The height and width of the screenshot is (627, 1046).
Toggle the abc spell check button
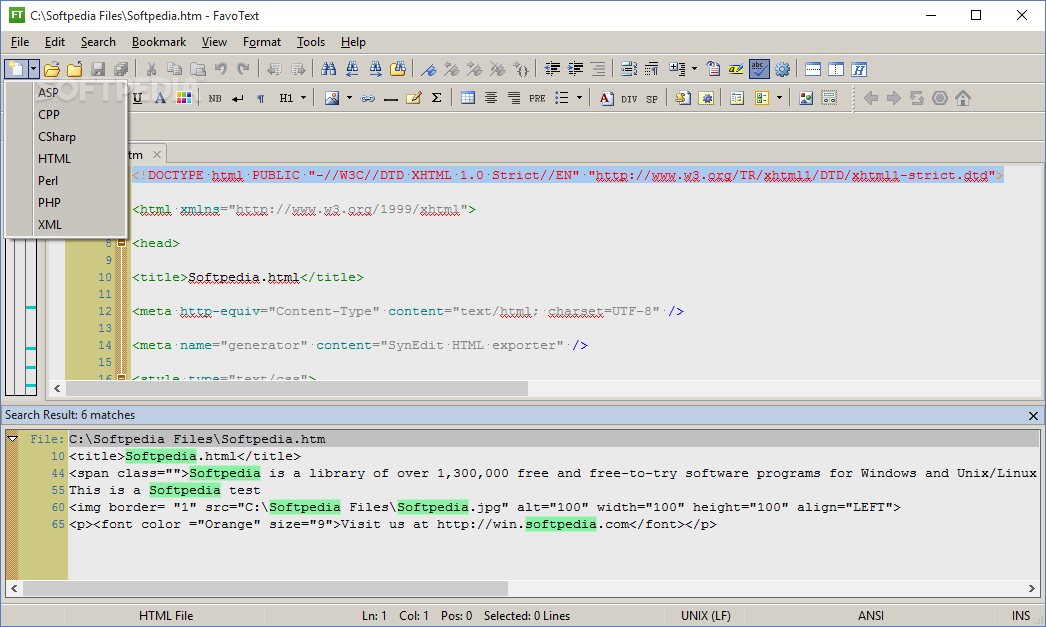[x=759, y=69]
